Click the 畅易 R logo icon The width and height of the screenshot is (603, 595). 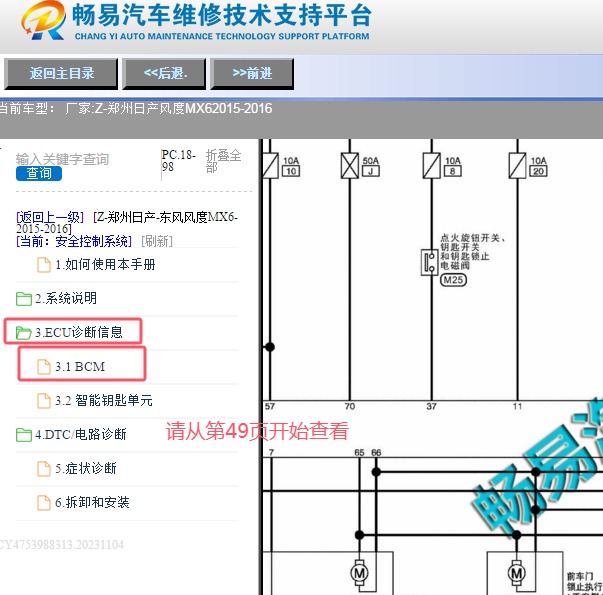point(43,20)
